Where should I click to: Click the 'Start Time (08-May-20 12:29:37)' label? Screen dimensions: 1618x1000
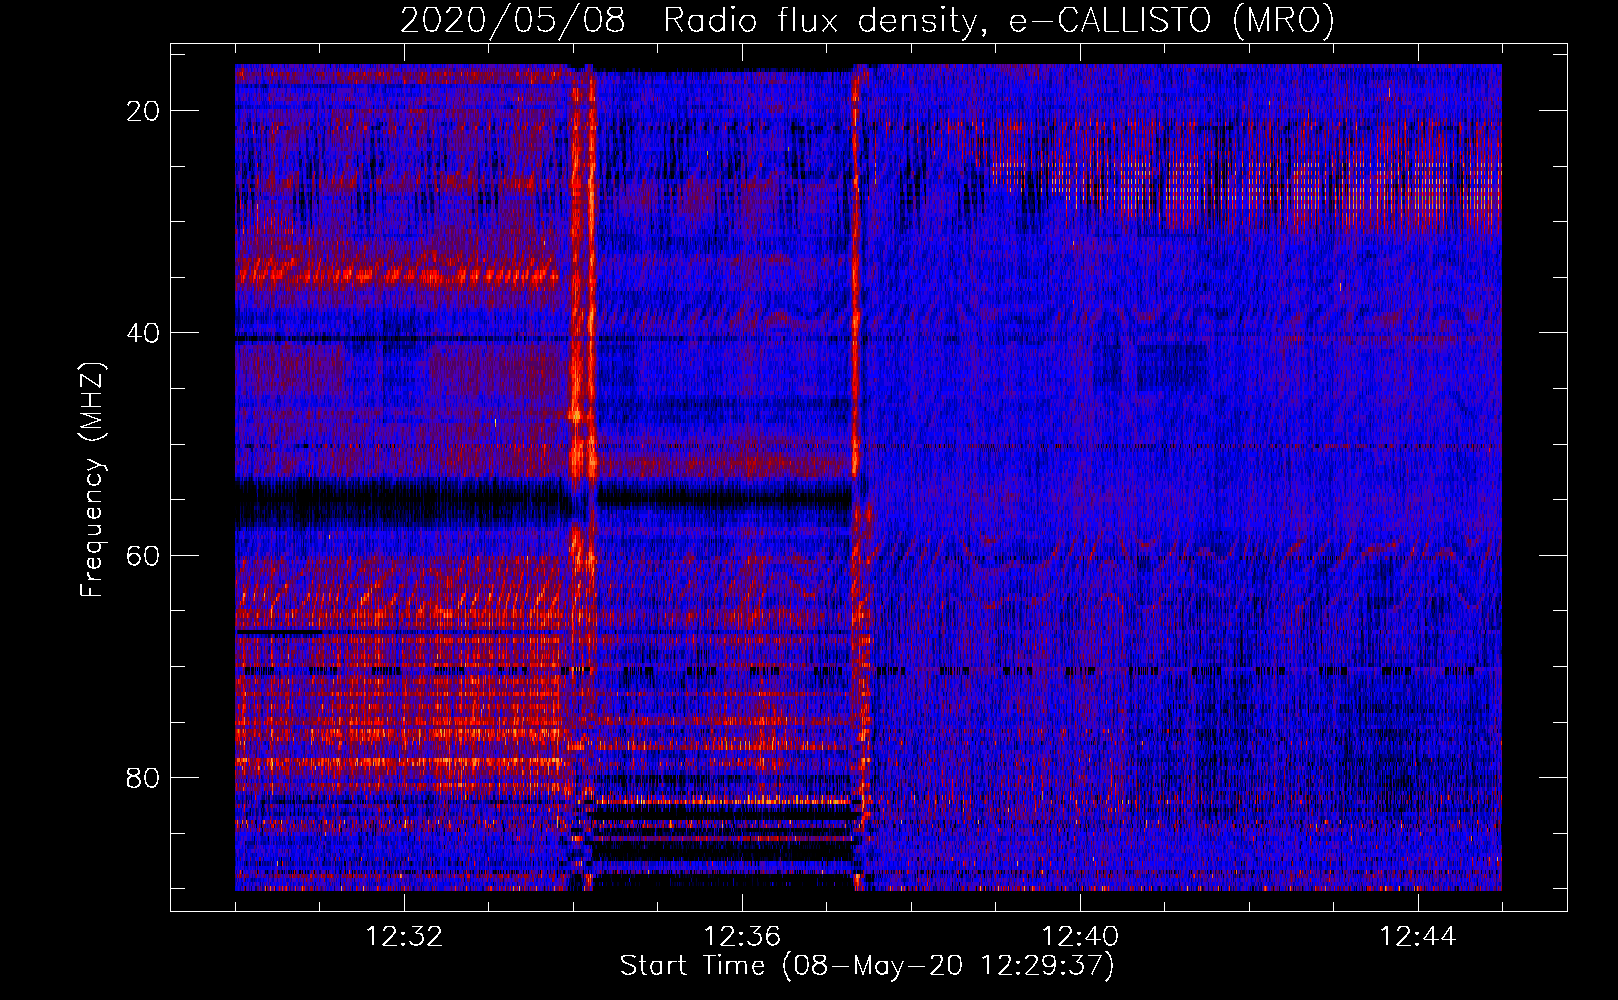pos(867,966)
